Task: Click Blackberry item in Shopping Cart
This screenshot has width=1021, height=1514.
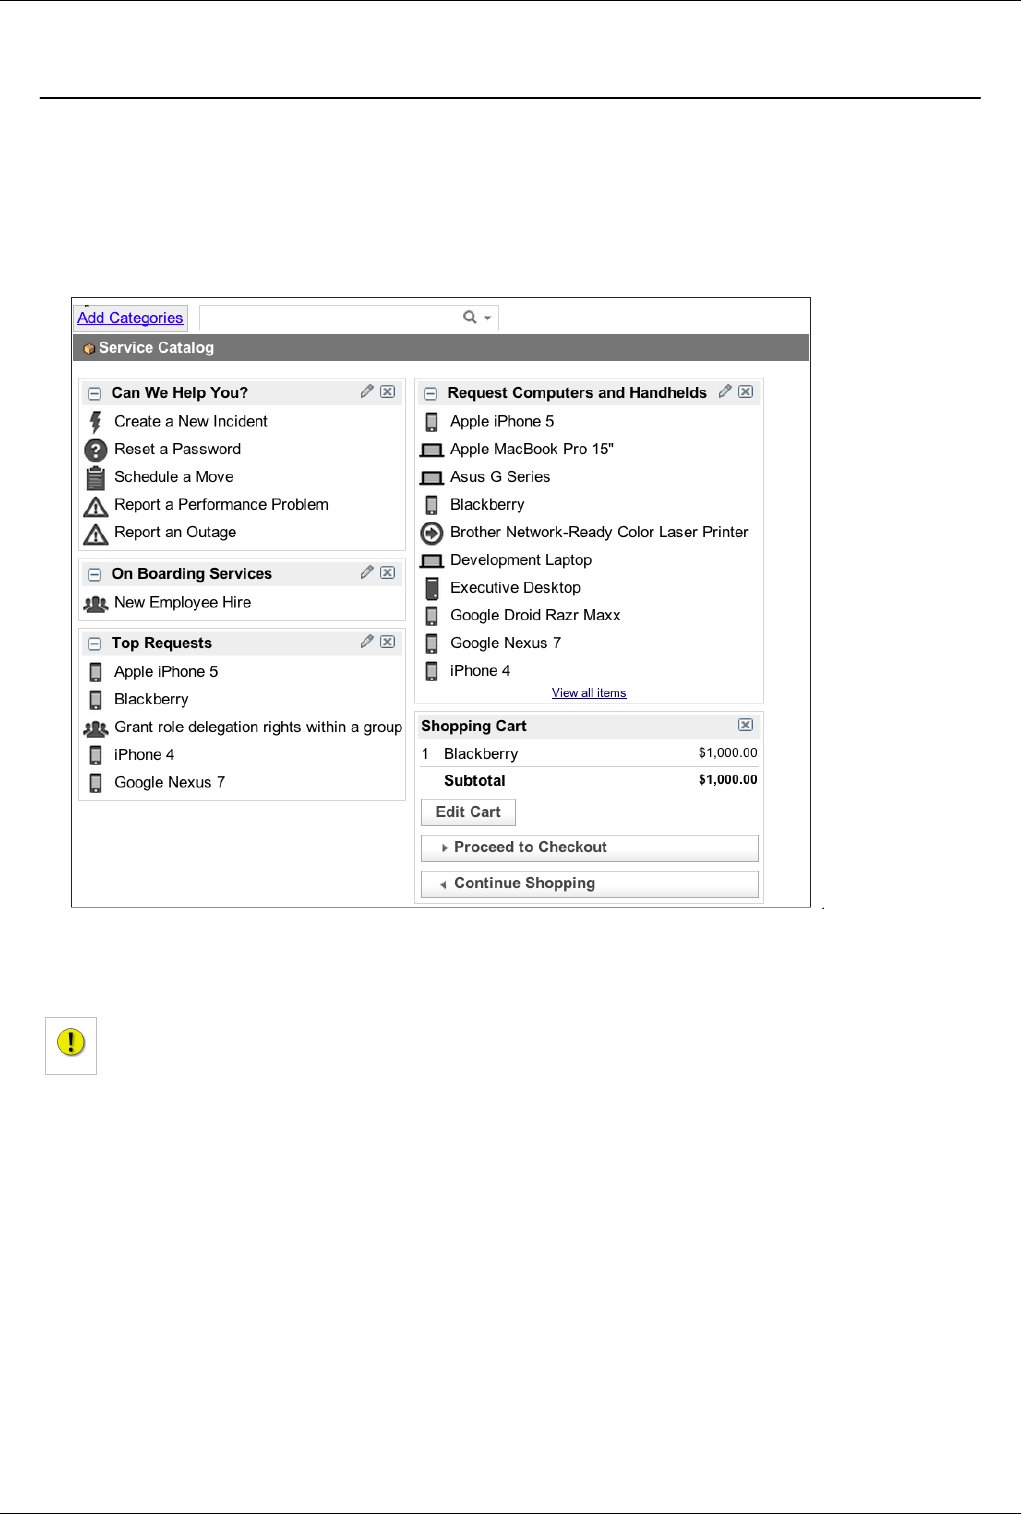Action: (481, 754)
